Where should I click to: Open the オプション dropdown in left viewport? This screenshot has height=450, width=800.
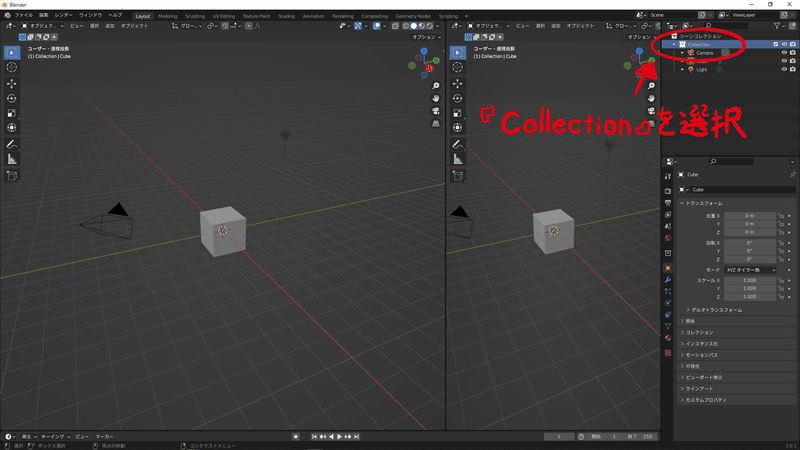click(x=426, y=37)
